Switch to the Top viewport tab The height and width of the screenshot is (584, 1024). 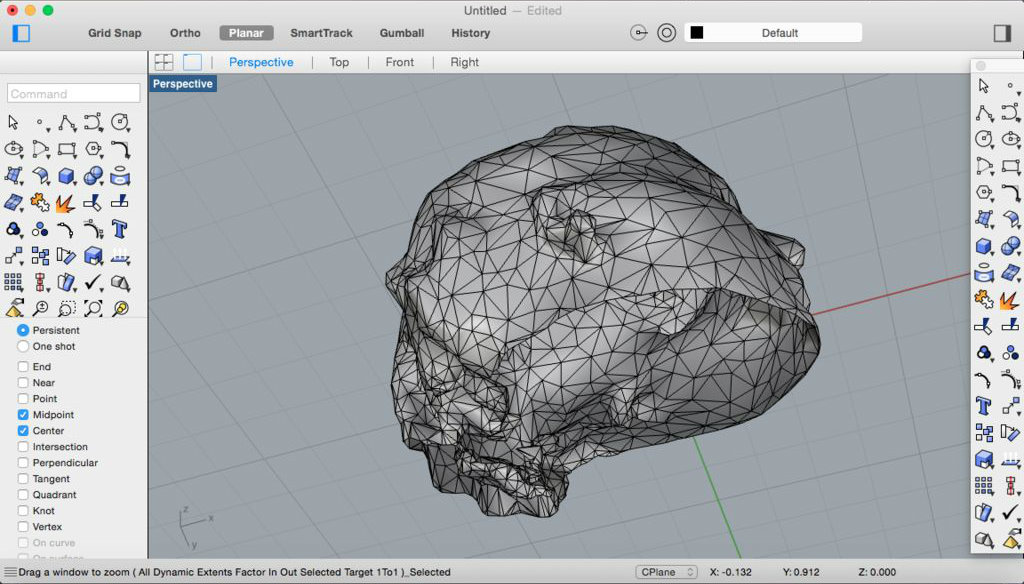339,62
